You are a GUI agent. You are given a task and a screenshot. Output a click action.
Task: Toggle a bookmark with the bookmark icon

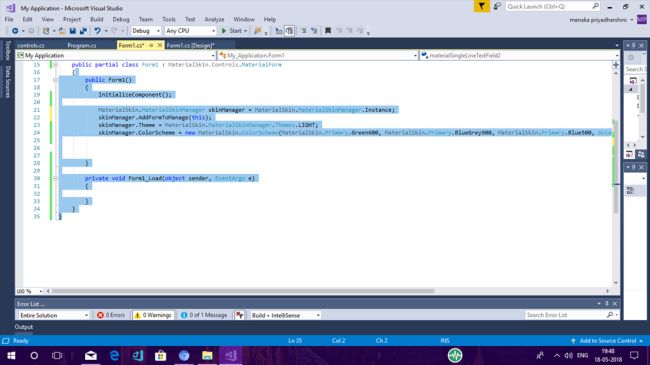tap(328, 31)
